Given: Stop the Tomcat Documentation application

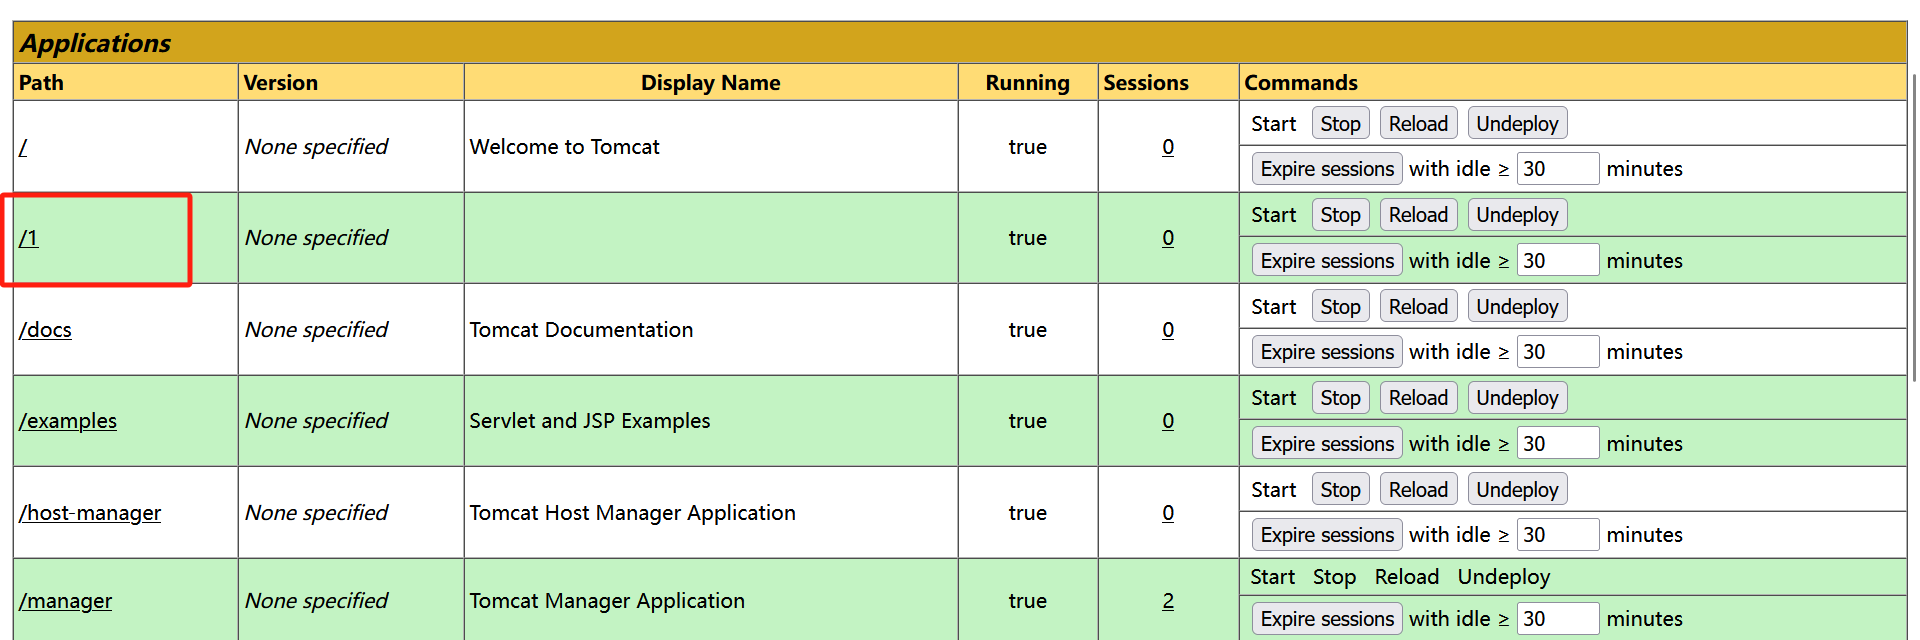Looking at the screenshot, I should point(1340,307).
